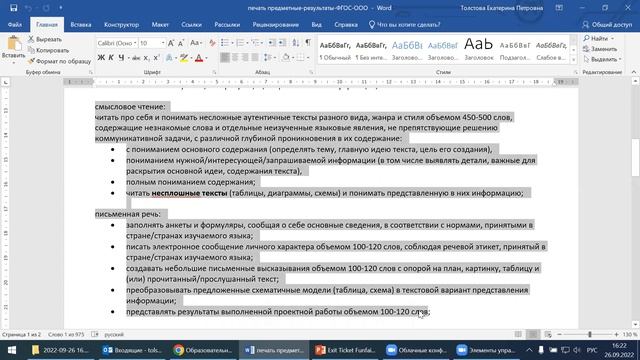Open the font size 10 dropdown
The height and width of the screenshot is (360, 640).
(x=163, y=43)
